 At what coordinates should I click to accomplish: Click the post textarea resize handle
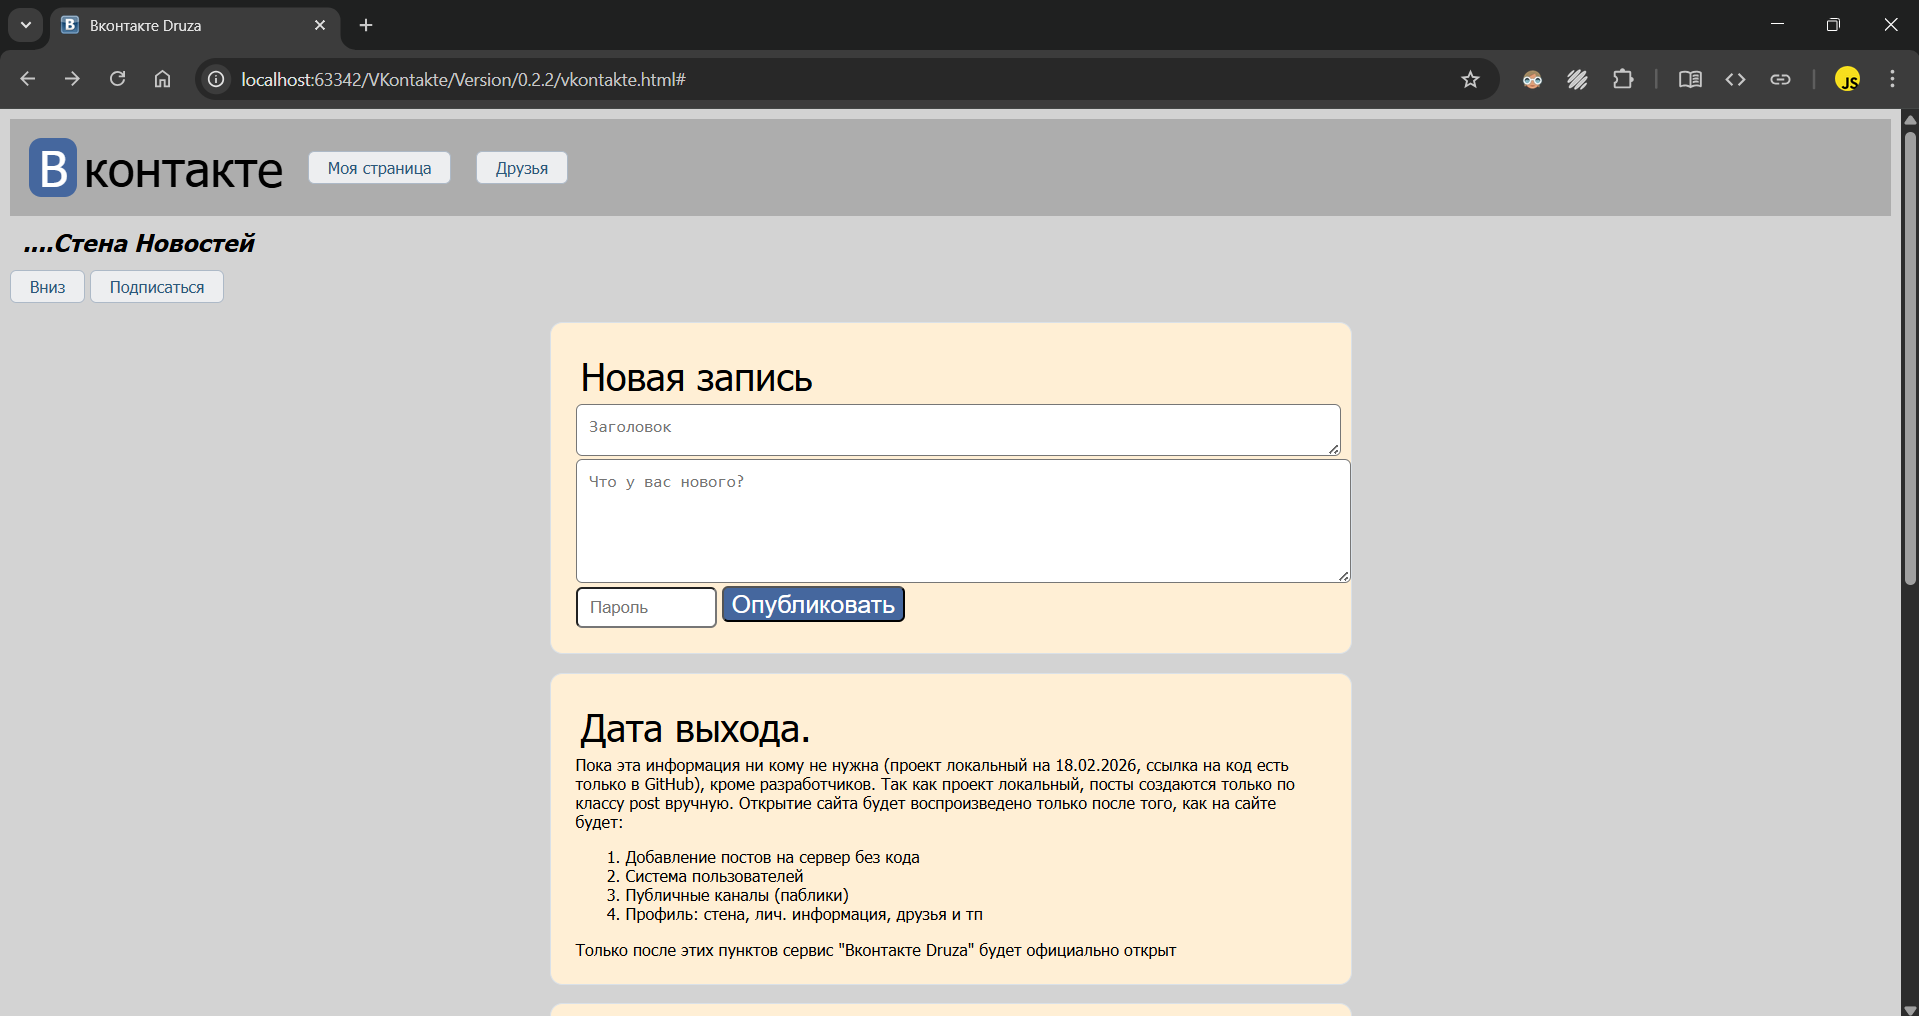pyautogui.click(x=1344, y=576)
